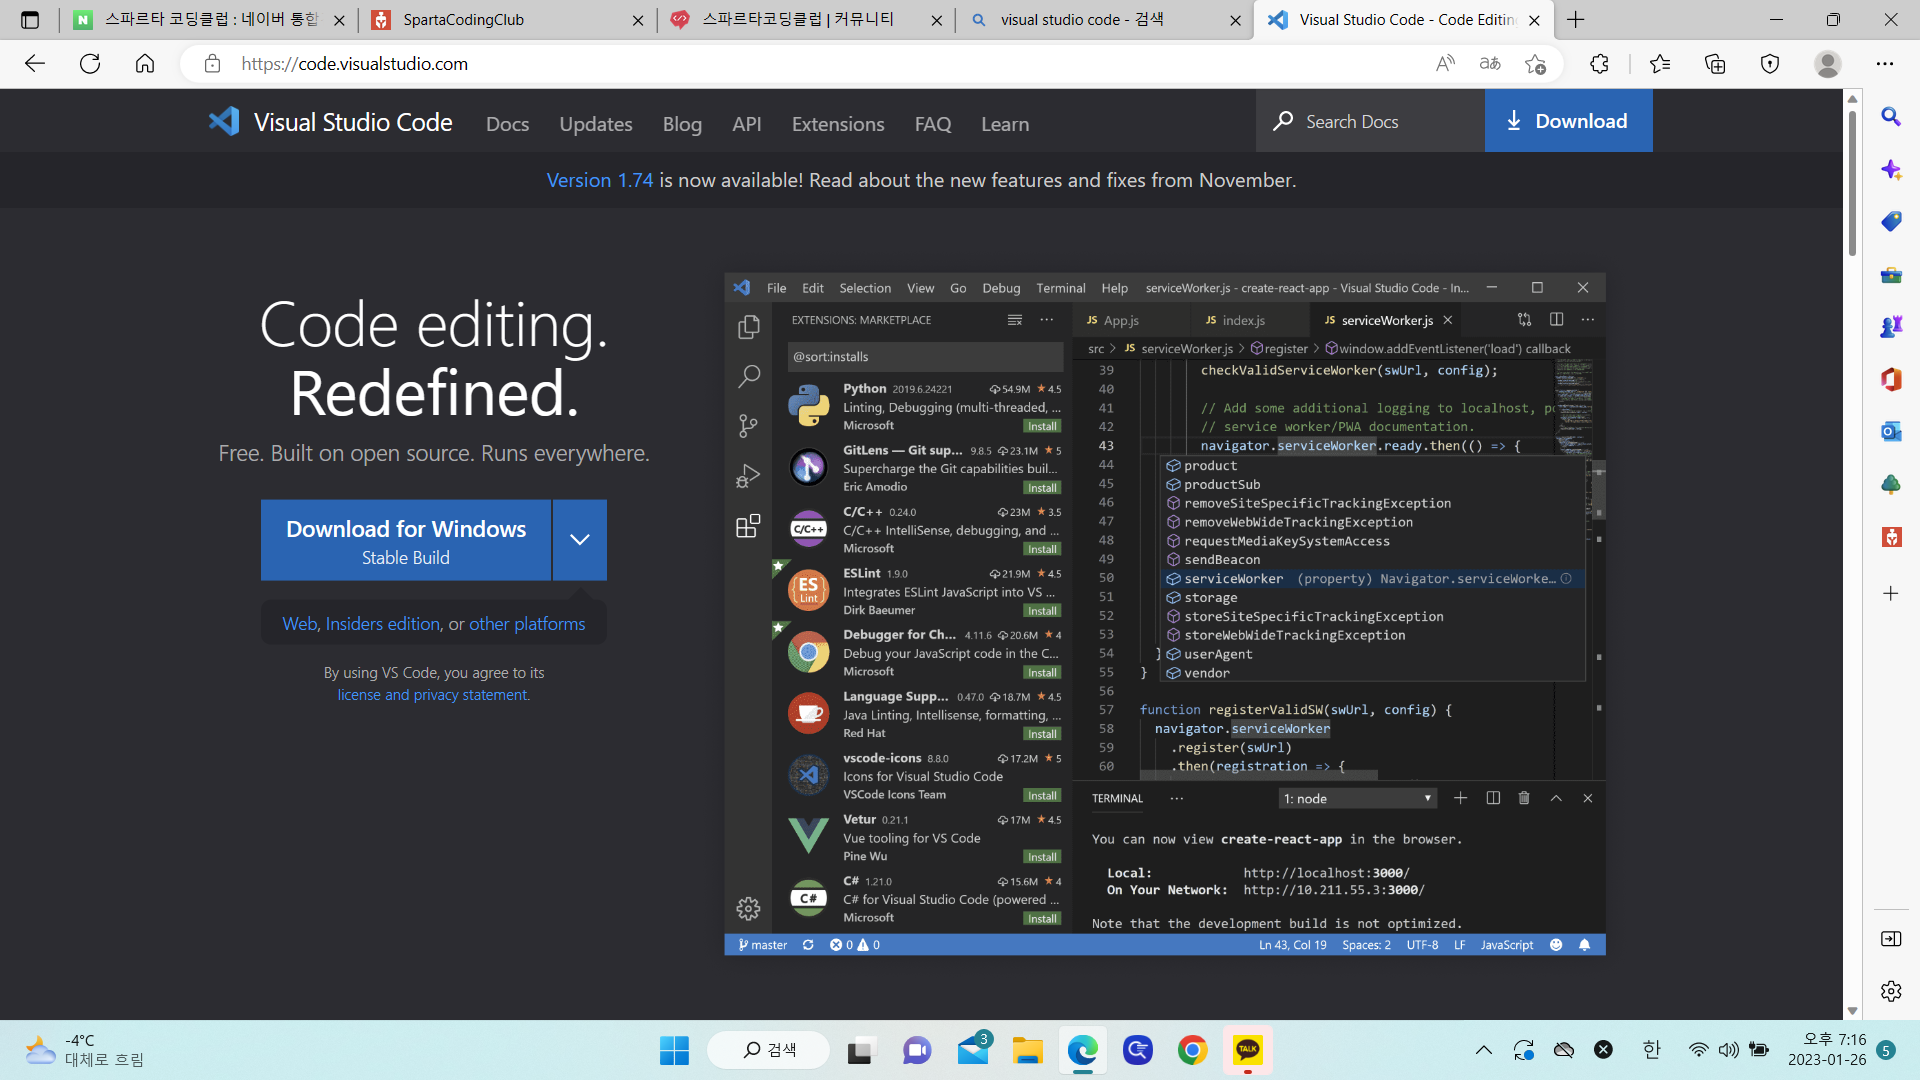This screenshot has height=1080, width=1920.
Task: Click the address bar showing code.visualstudio.com
Action: pyautogui.click(x=820, y=64)
